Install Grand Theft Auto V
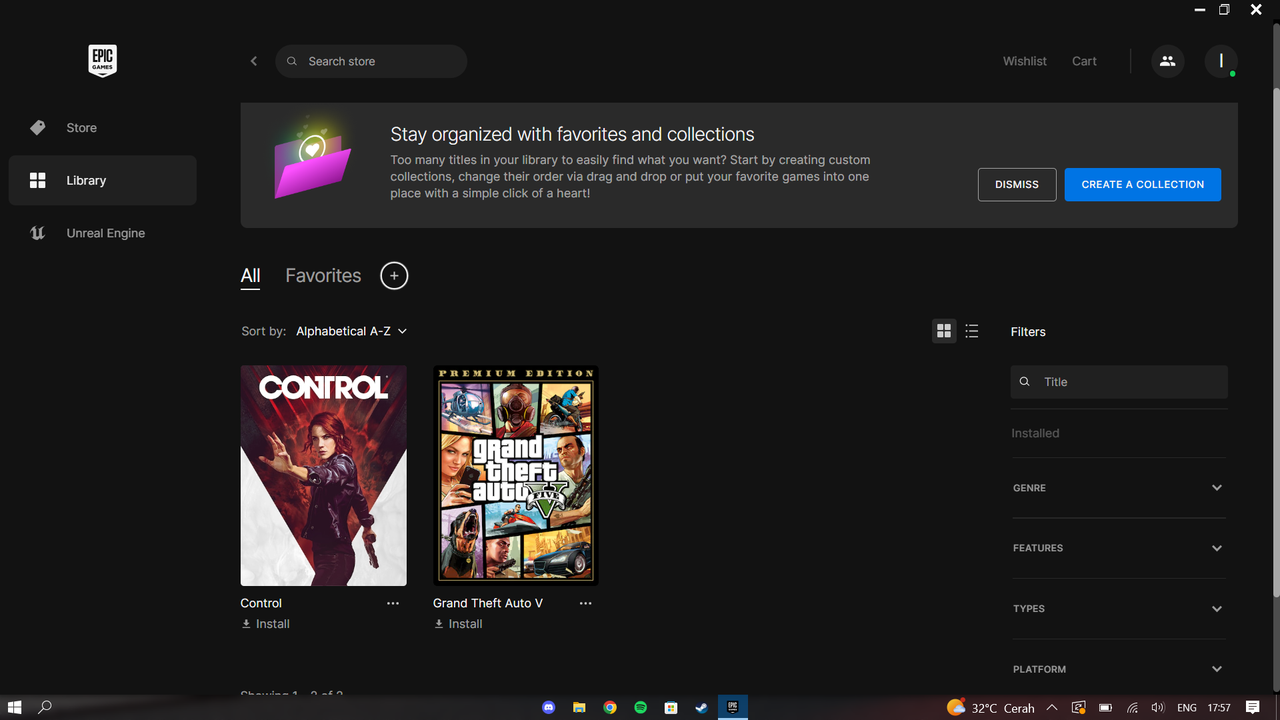 pos(458,624)
